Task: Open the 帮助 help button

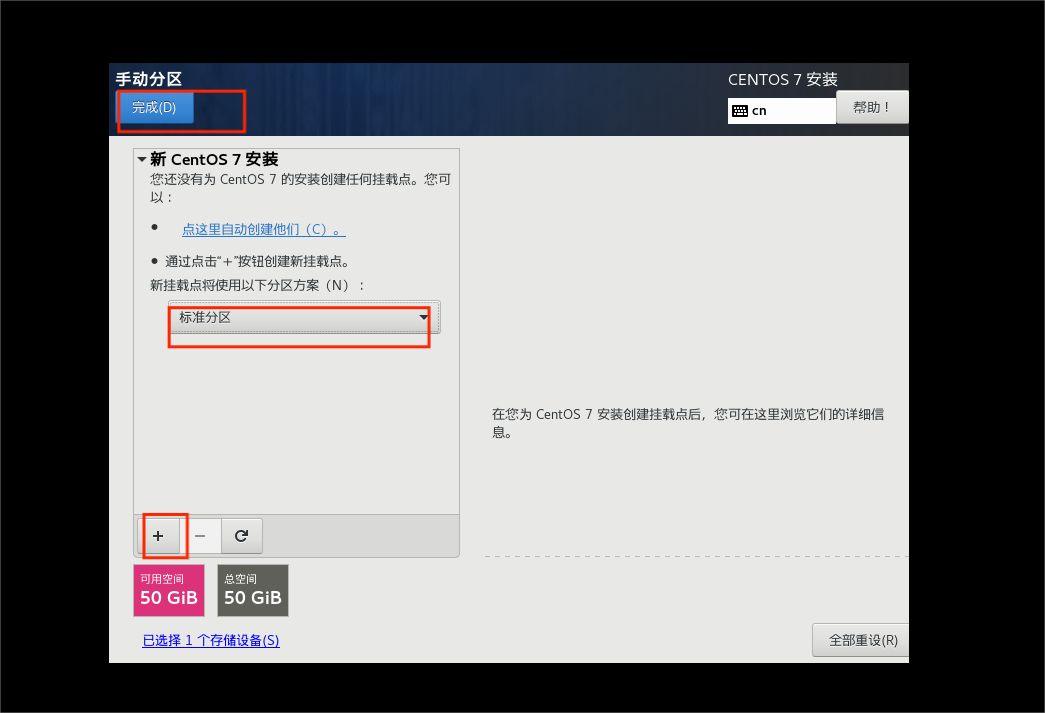Action: [x=872, y=107]
